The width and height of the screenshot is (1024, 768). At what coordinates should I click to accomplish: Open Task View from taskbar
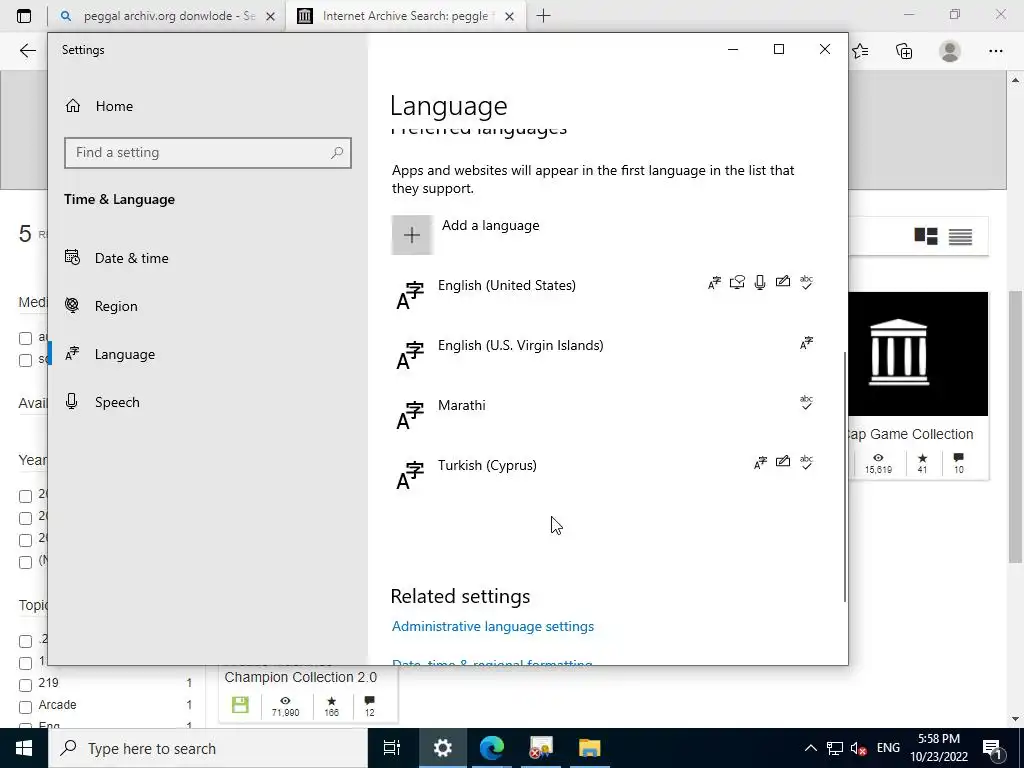[392, 748]
